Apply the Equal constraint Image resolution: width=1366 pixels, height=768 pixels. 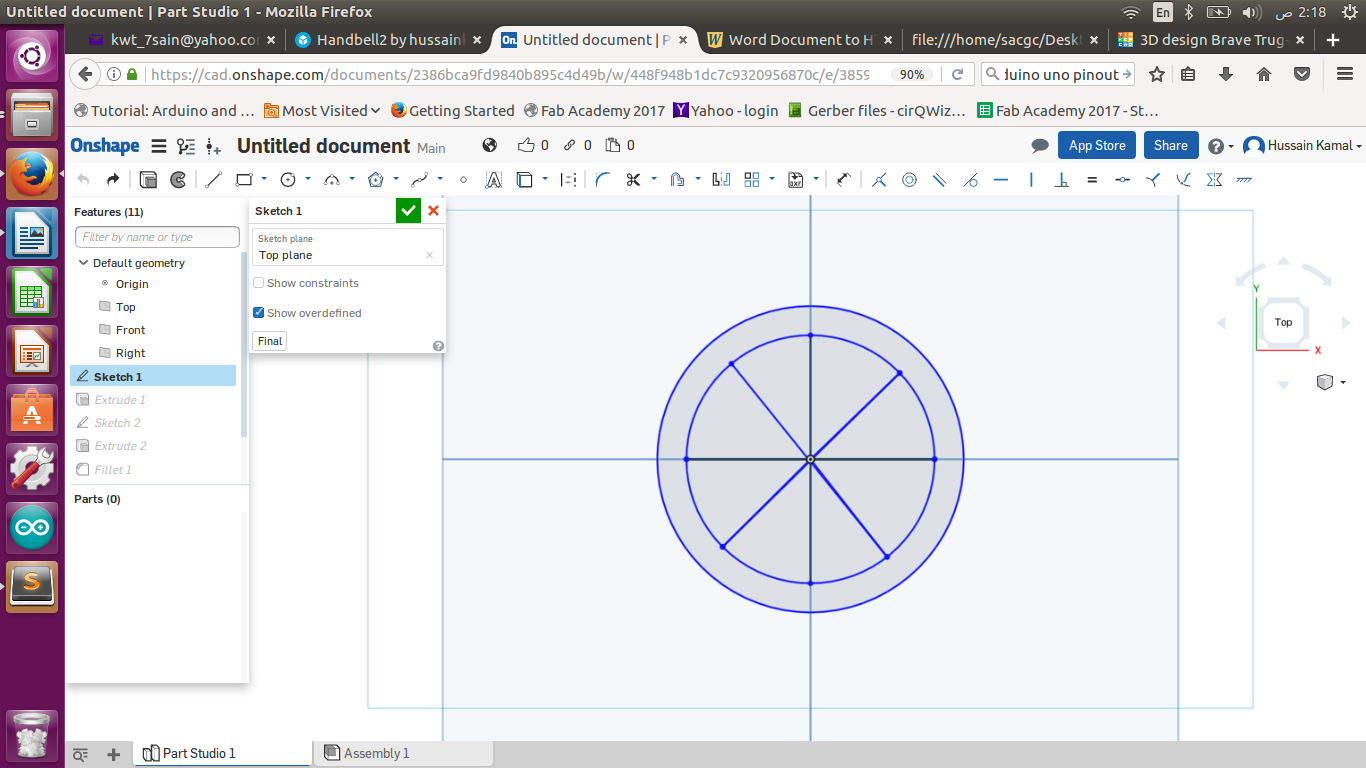[1092, 180]
